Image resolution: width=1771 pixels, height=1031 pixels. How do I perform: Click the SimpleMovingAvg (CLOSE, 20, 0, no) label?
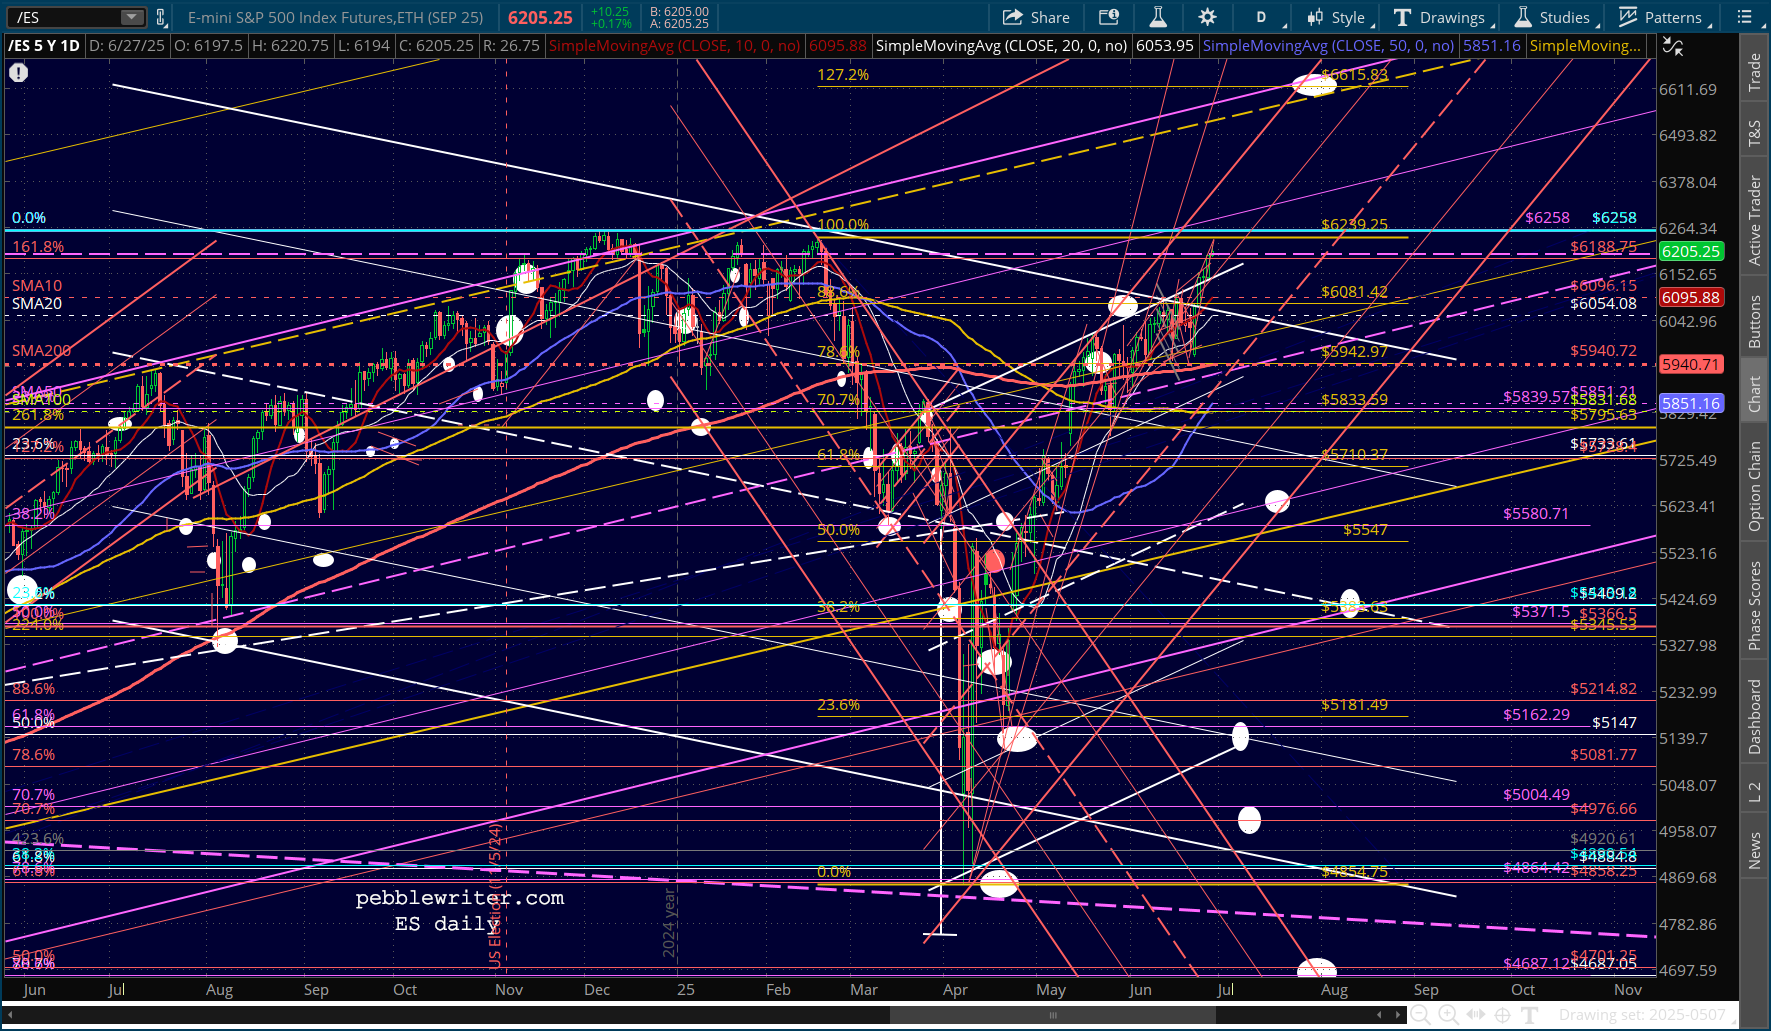coord(1001,46)
